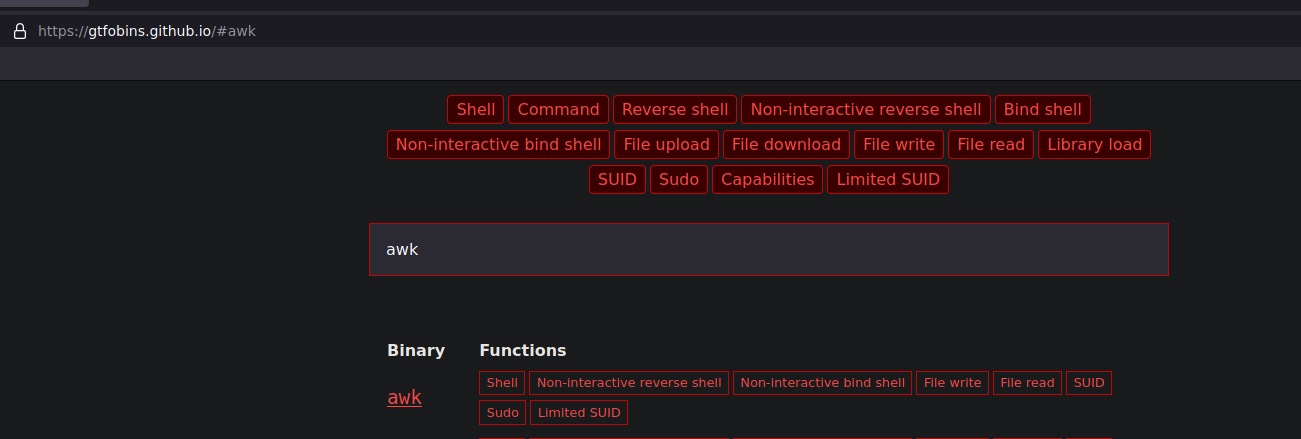Click awk's Non-interactive bind shell tag
1301x439 pixels.
click(822, 383)
